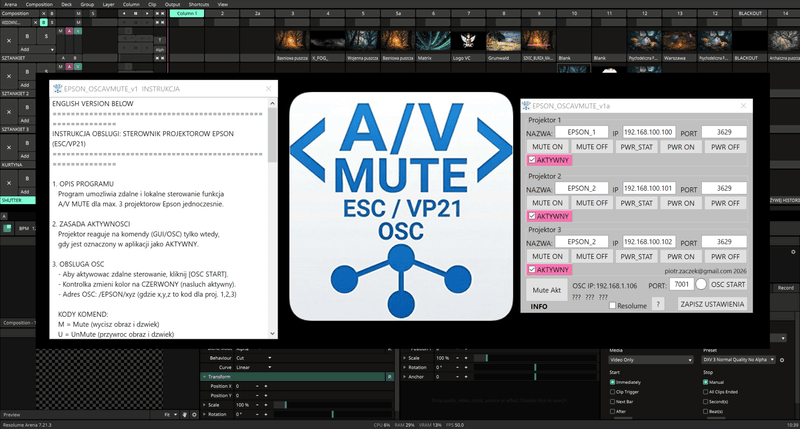Click the OSC START button

[x=728, y=285]
